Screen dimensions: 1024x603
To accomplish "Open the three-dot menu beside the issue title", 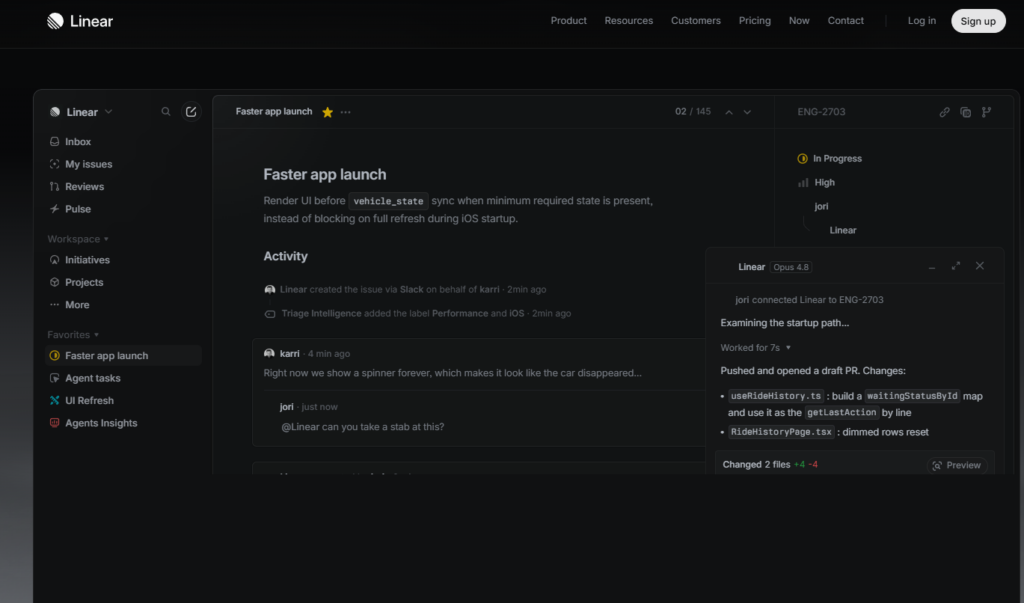I will tap(345, 112).
